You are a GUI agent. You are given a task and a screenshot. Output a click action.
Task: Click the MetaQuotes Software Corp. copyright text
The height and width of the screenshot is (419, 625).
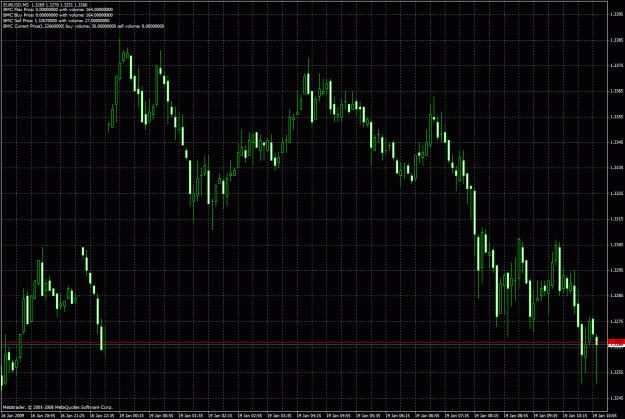[58, 407]
